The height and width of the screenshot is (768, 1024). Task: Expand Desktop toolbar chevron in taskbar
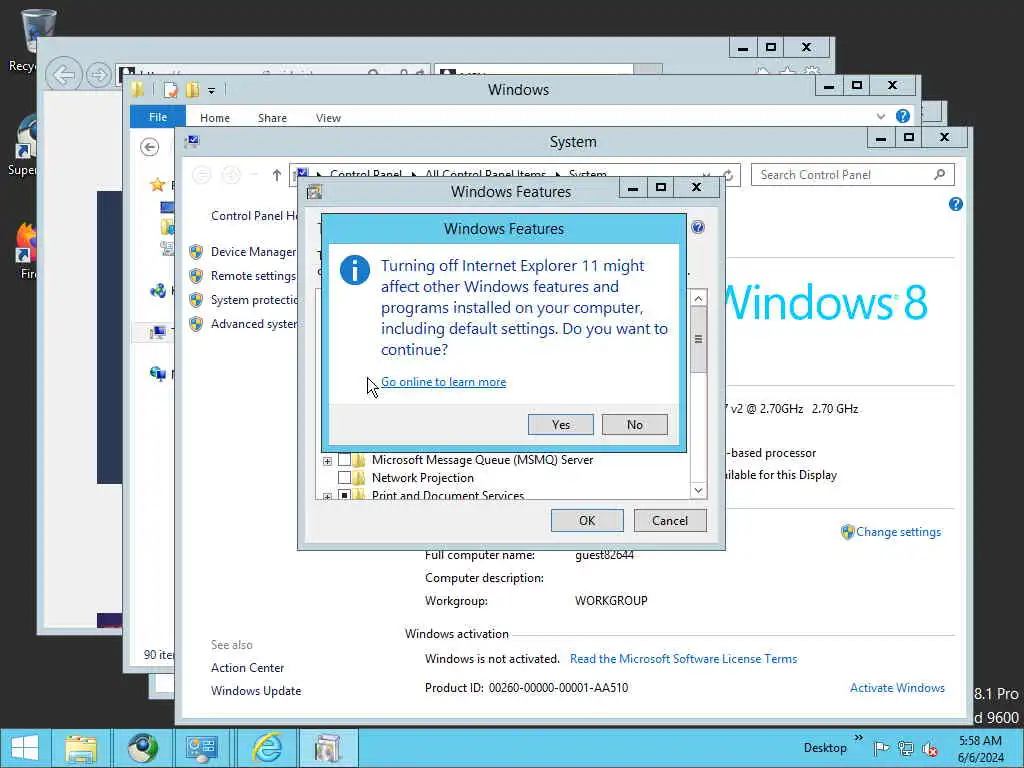[859, 738]
